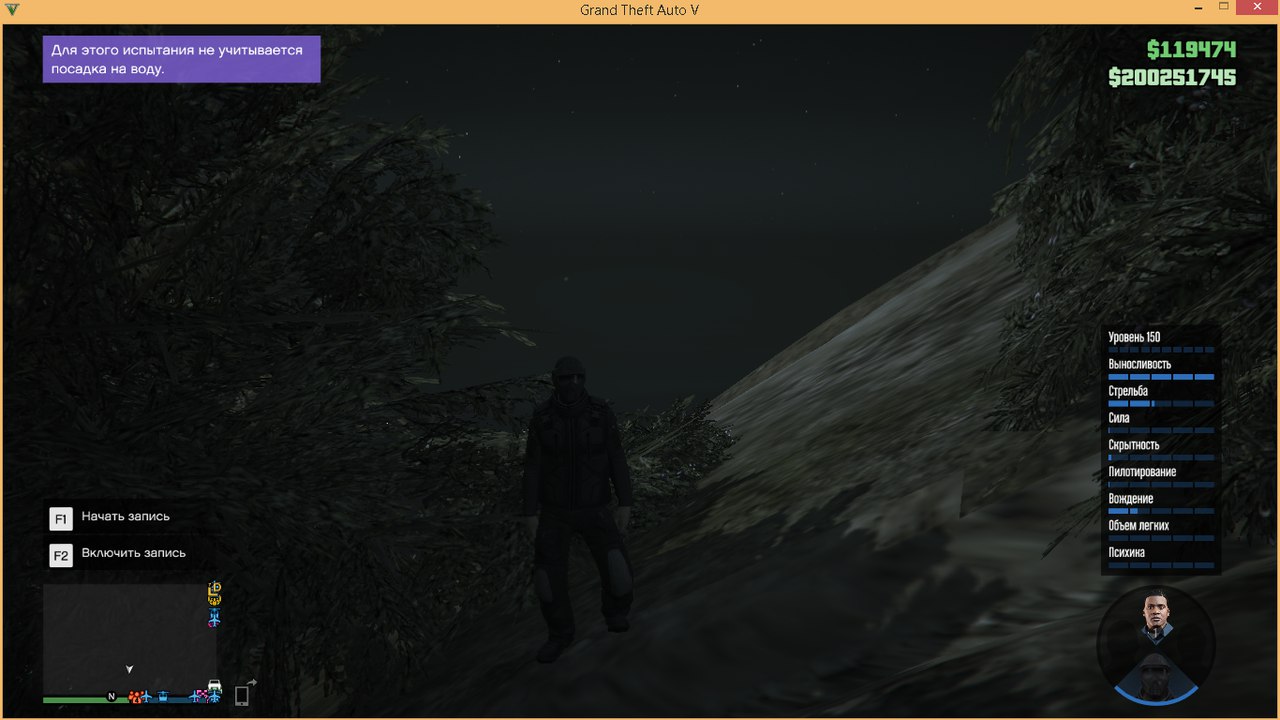This screenshot has height=720, width=1280.
Task: Minimize the Grand Theft Auto V window
Action: coord(1200,6)
